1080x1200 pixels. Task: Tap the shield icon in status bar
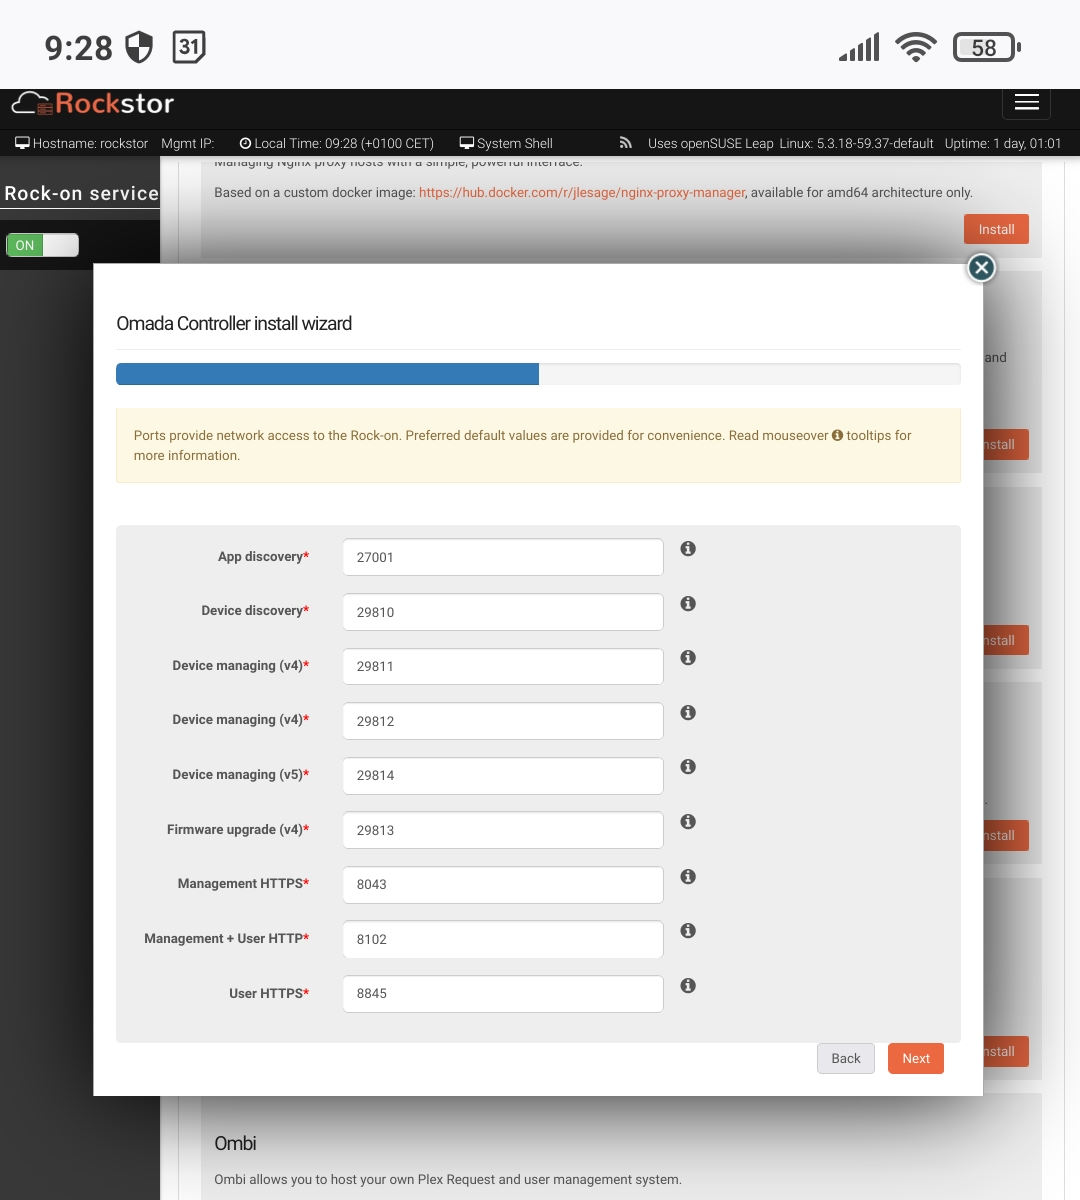click(x=139, y=47)
